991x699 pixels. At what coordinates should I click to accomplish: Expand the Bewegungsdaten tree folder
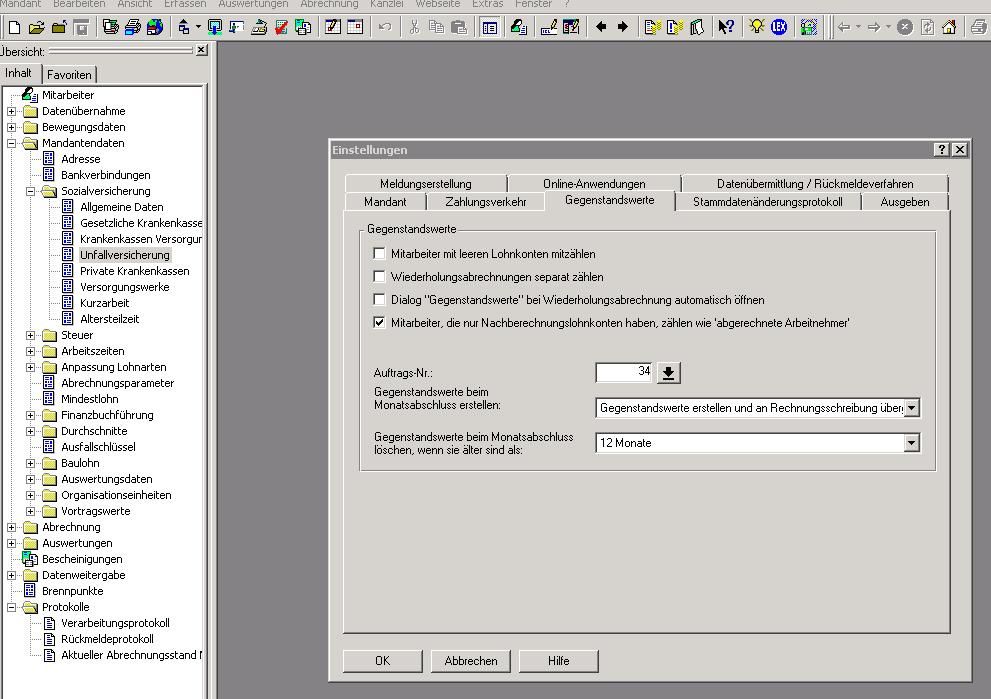click(11, 127)
